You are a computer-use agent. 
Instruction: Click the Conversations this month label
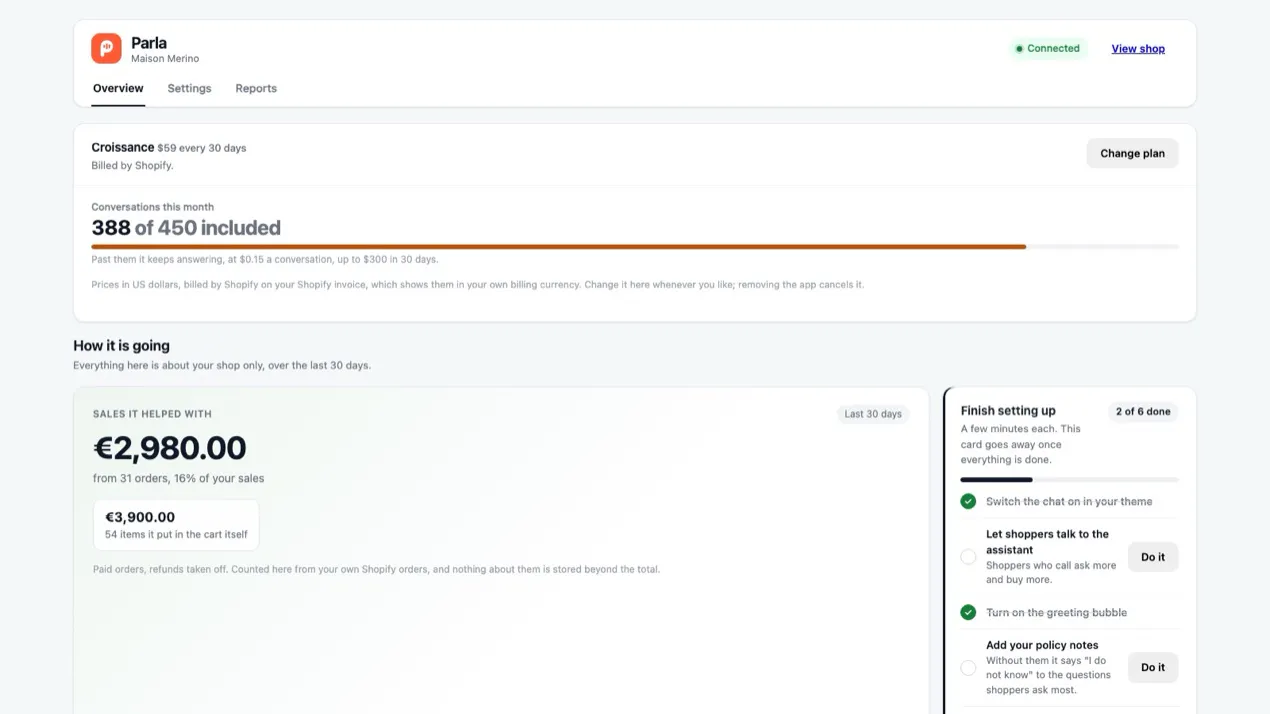[153, 207]
